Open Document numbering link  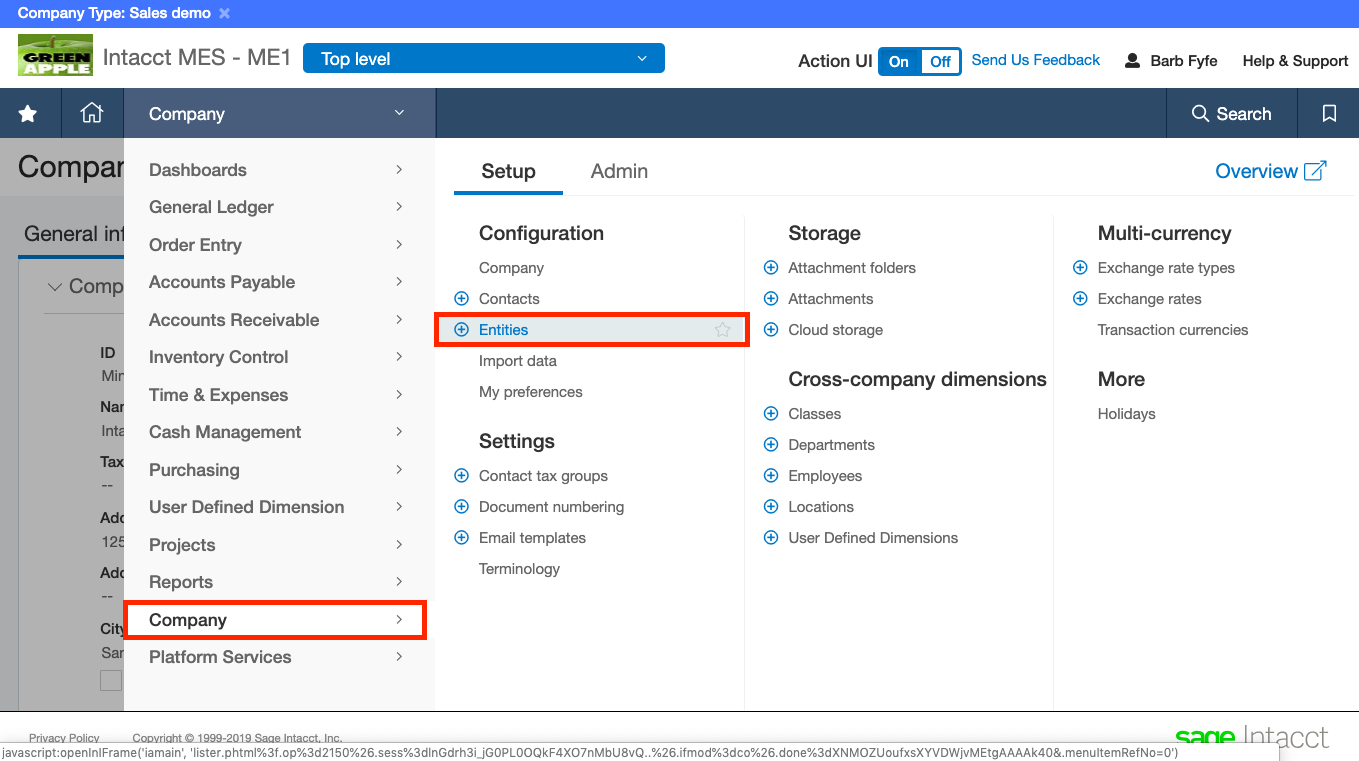[x=551, y=507]
